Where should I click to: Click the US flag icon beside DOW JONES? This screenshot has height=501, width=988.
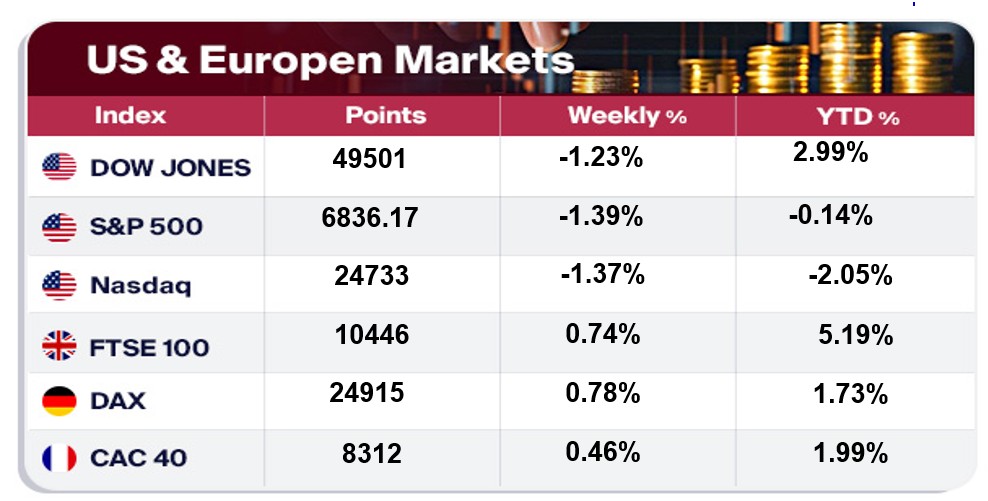[x=59, y=167]
